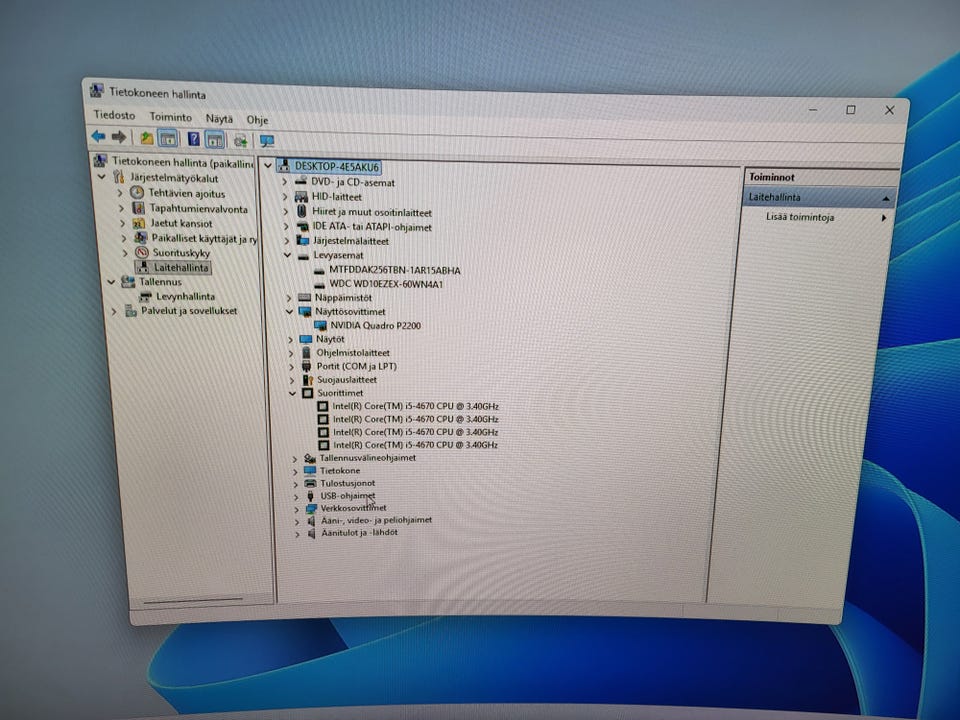This screenshot has height=720, width=960.
Task: Click the Jaetut kansiot shared folder icon
Action: pos(140,223)
